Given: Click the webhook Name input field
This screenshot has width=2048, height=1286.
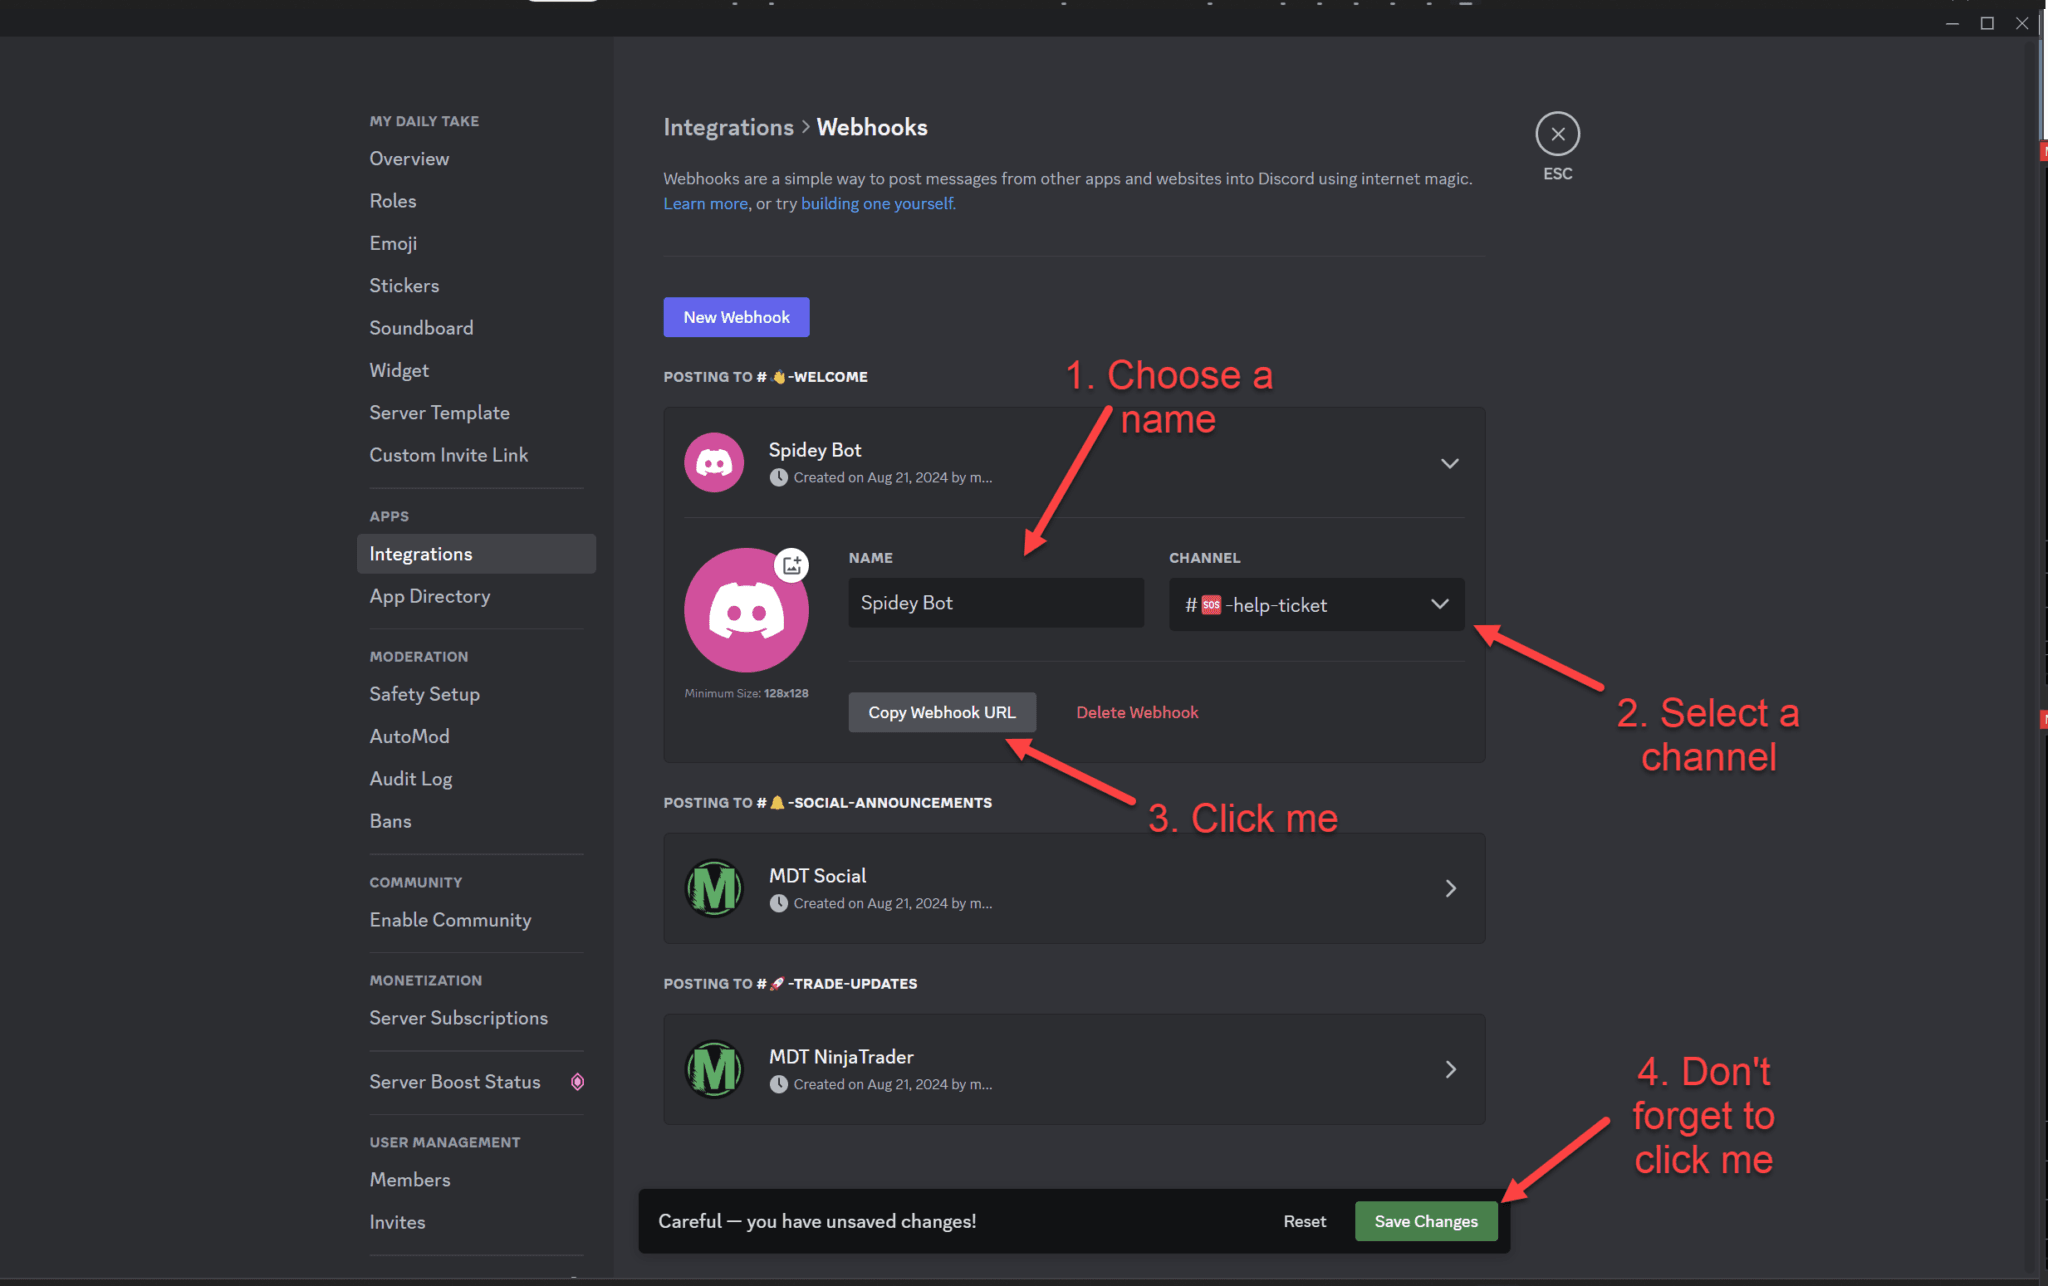Looking at the screenshot, I should 994,602.
